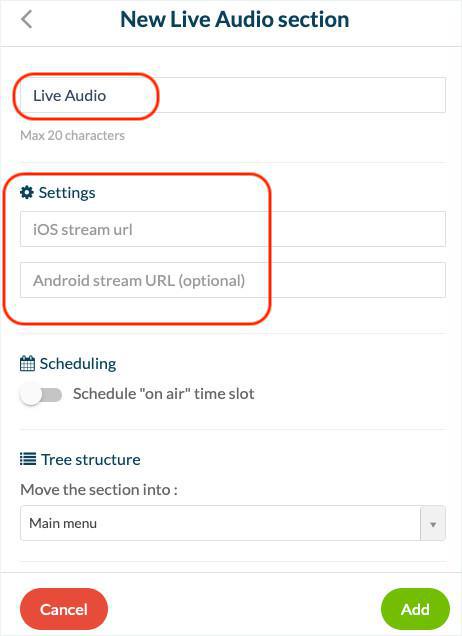Toggle the Schedule "on air" time slot switch
This screenshot has width=462, height=636.
point(41,394)
